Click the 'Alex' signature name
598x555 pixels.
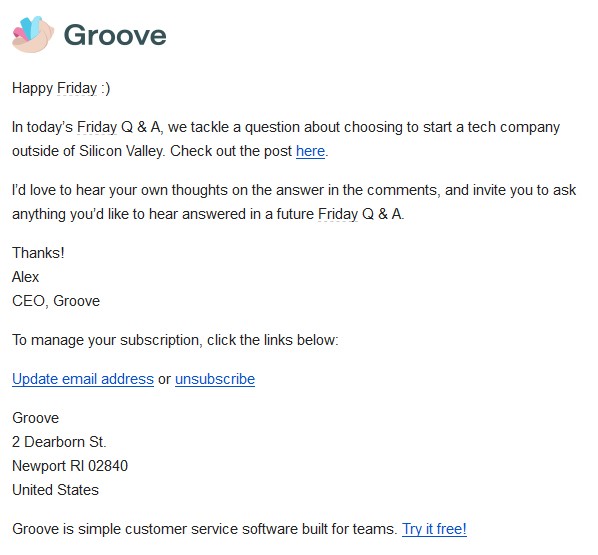26,277
